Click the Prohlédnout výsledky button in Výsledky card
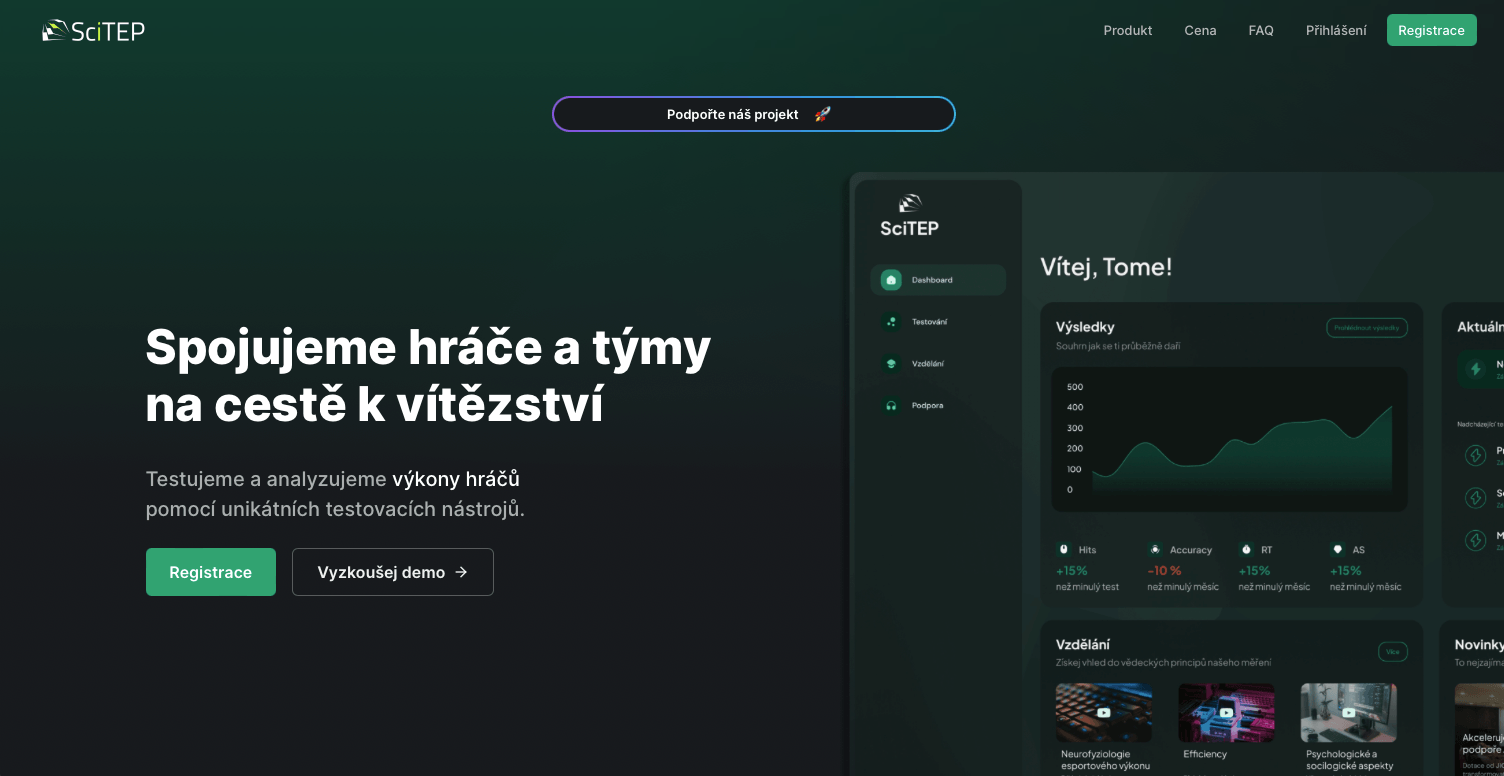This screenshot has width=1504, height=776. pos(1367,327)
